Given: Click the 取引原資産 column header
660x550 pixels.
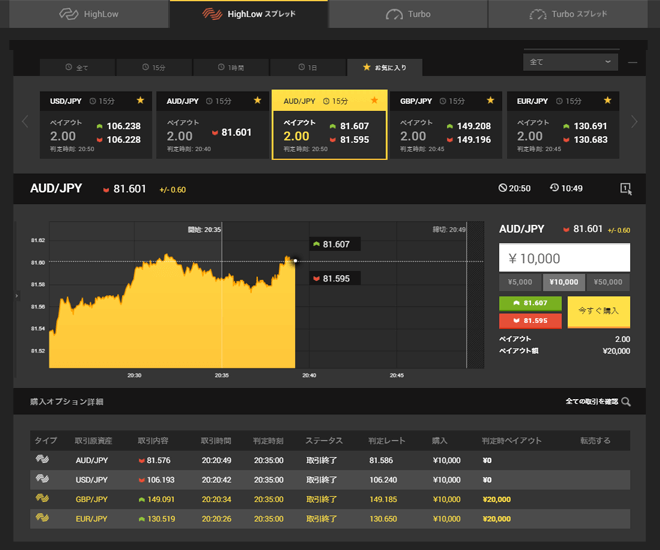Looking at the screenshot, I should click(93, 441).
